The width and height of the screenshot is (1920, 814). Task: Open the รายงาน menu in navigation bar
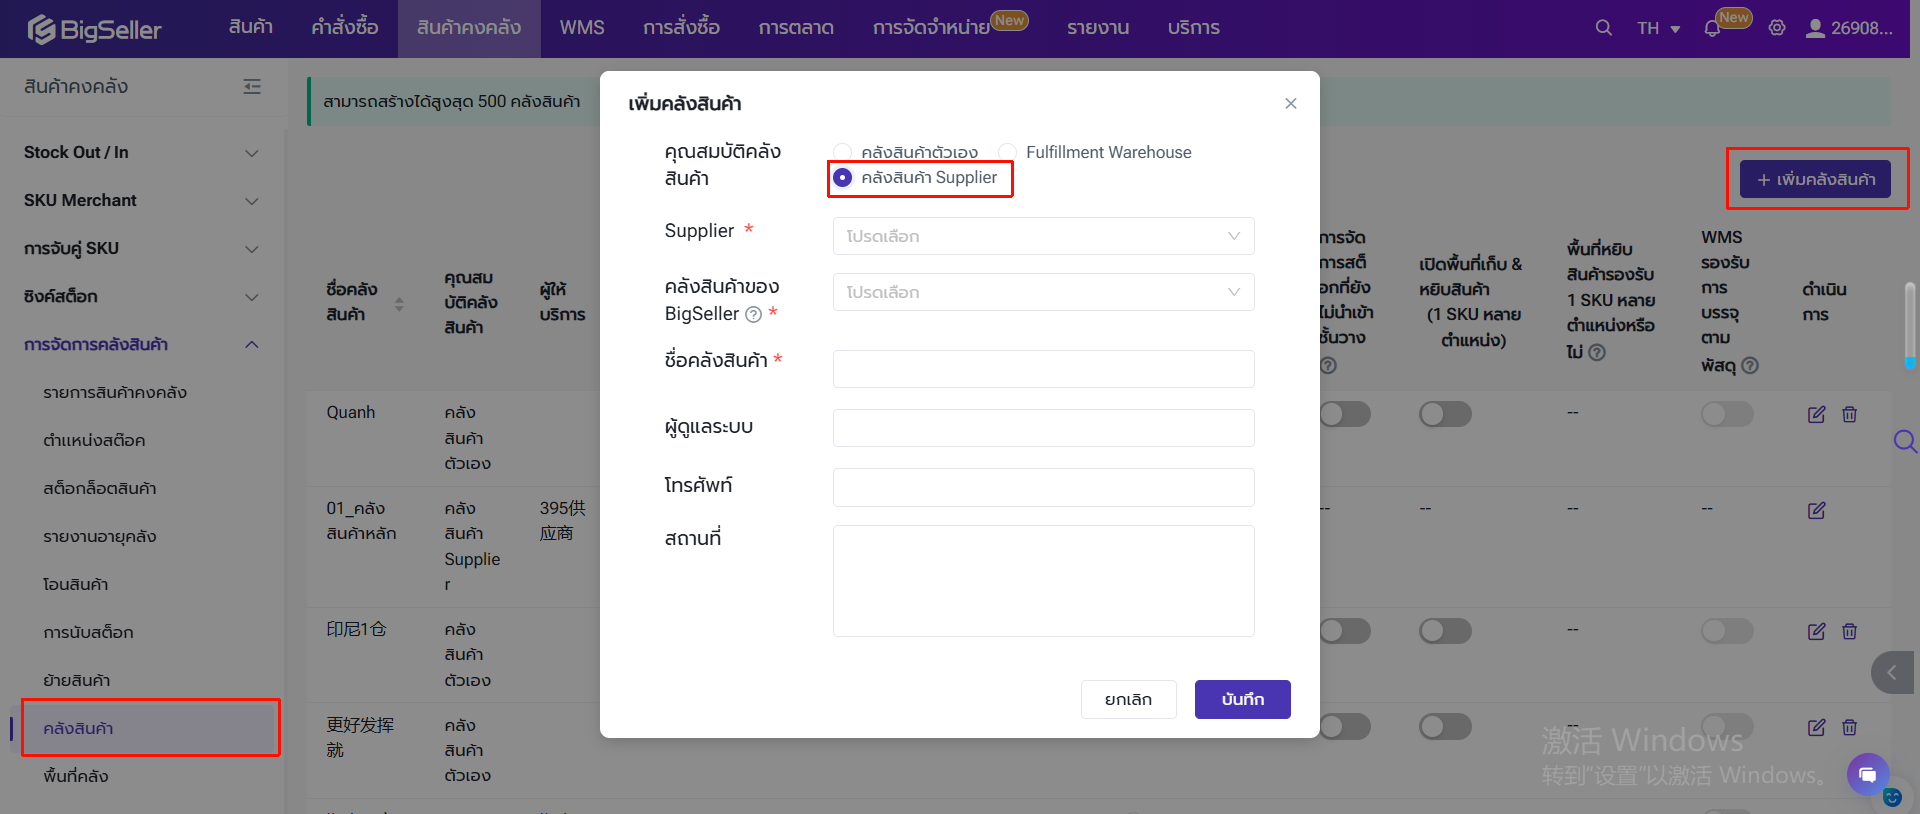click(1097, 28)
